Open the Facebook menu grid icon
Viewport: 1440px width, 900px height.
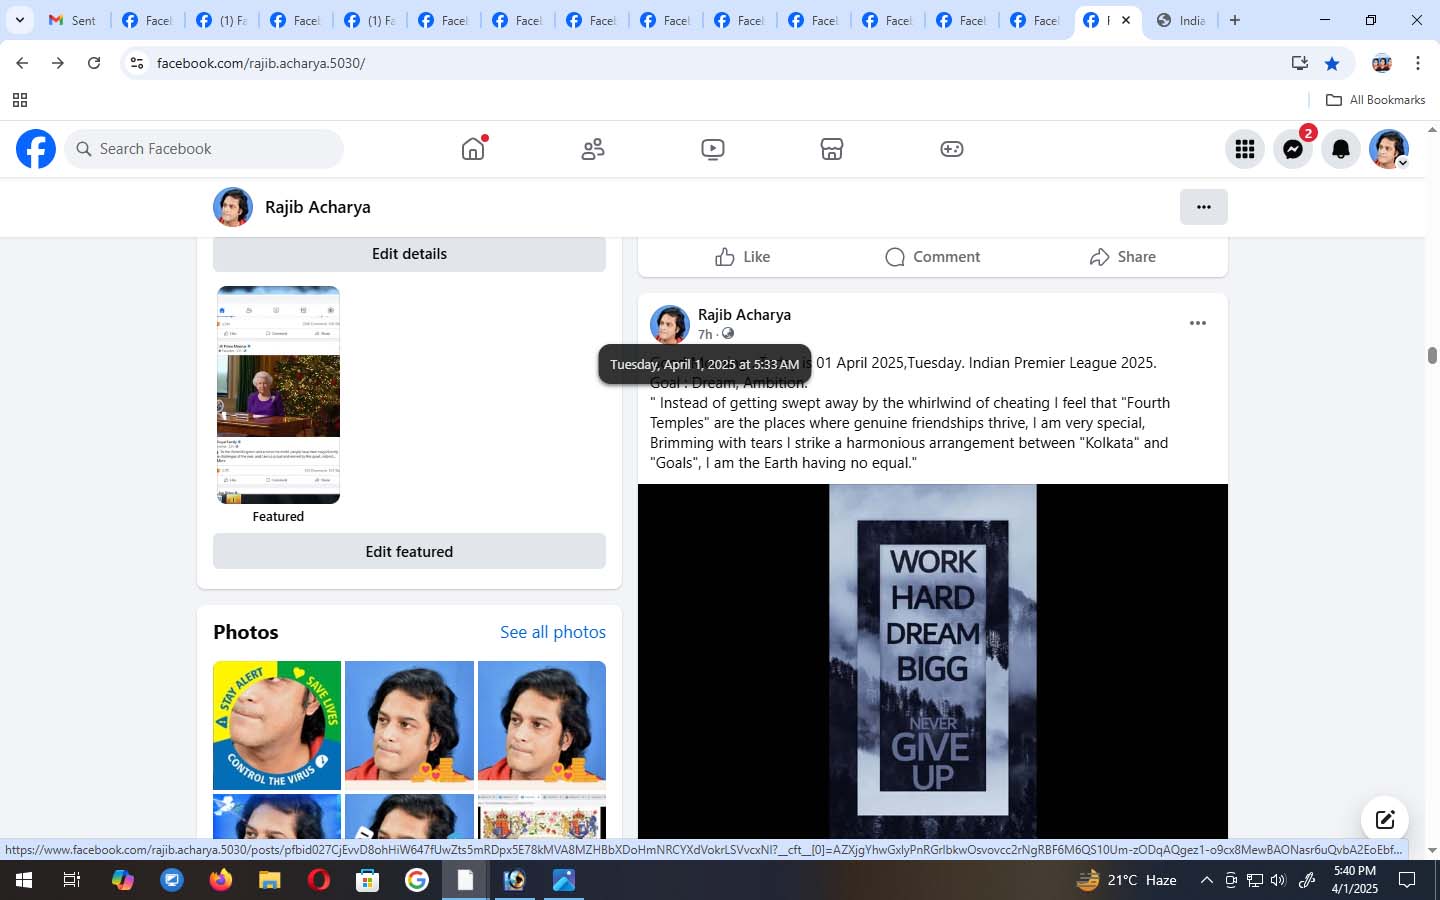(x=1245, y=149)
